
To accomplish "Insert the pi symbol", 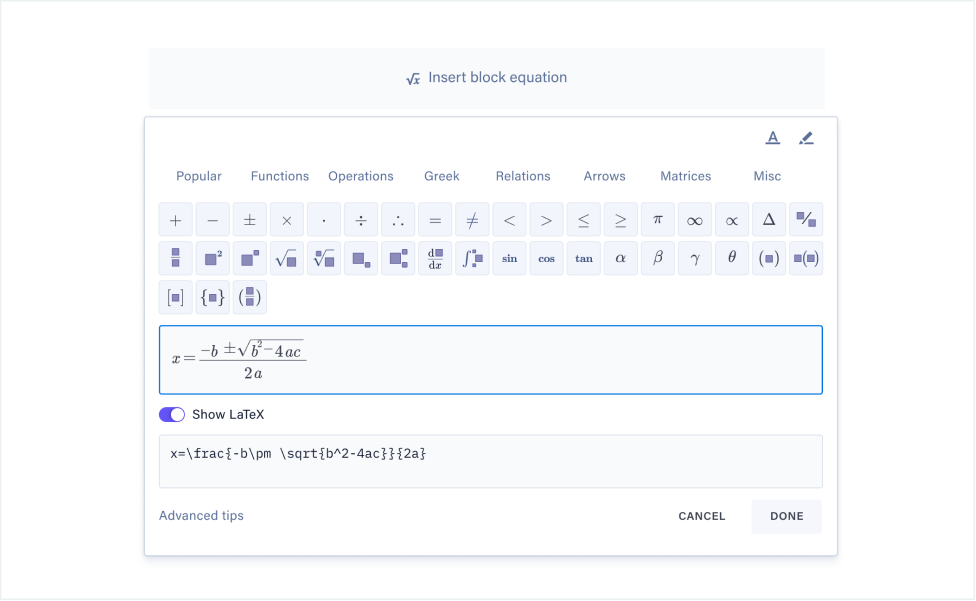I will [657, 219].
